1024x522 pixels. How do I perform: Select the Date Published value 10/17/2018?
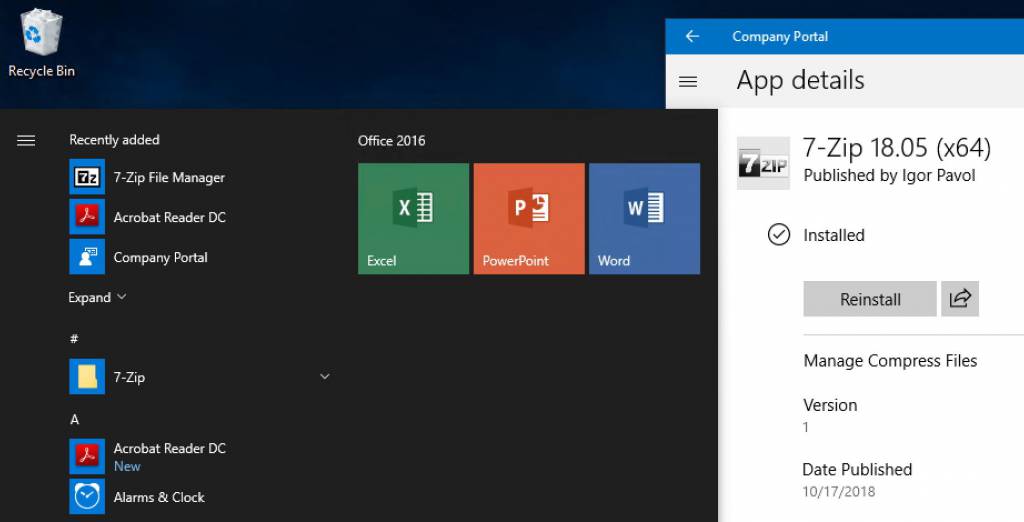[x=839, y=491]
